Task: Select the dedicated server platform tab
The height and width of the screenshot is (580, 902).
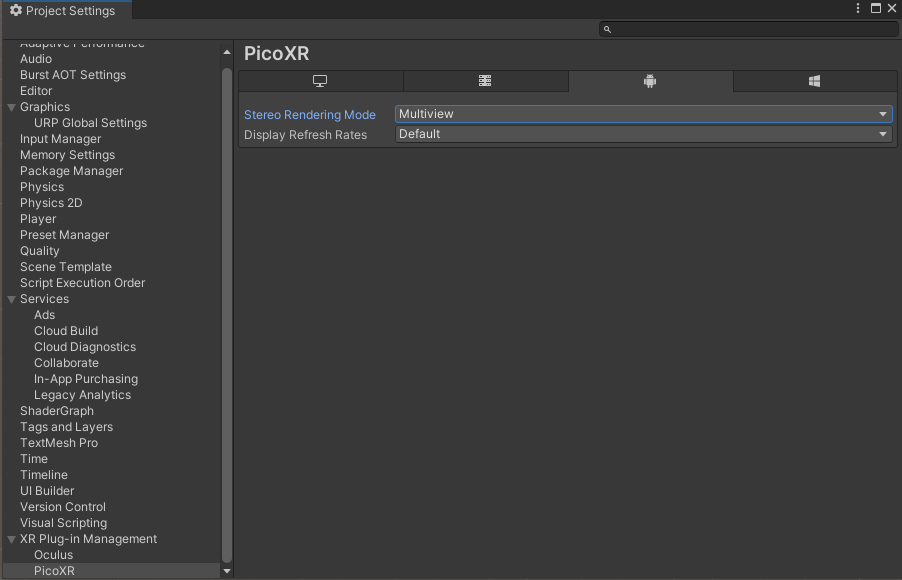Action: [x=485, y=82]
